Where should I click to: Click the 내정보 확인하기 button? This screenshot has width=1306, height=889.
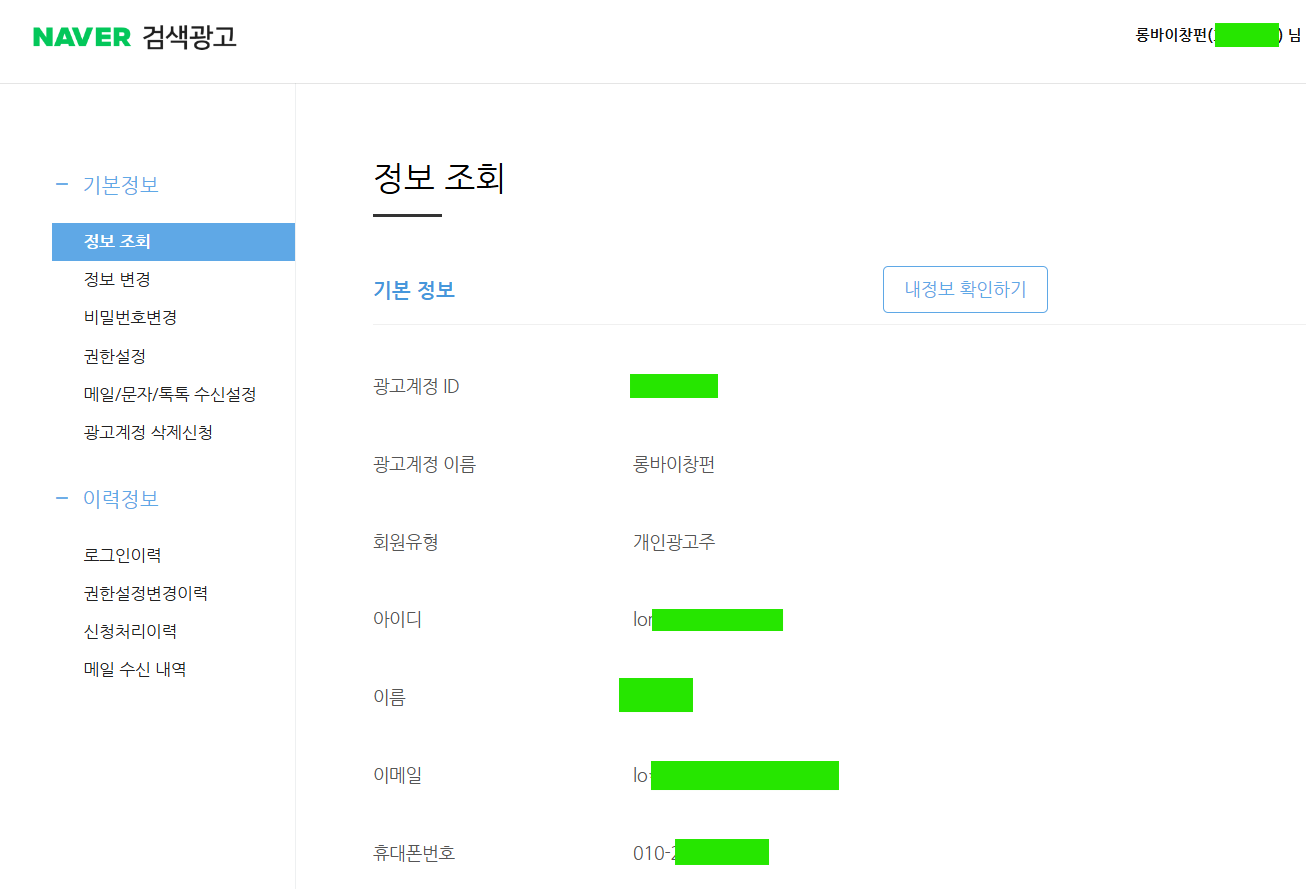click(965, 289)
